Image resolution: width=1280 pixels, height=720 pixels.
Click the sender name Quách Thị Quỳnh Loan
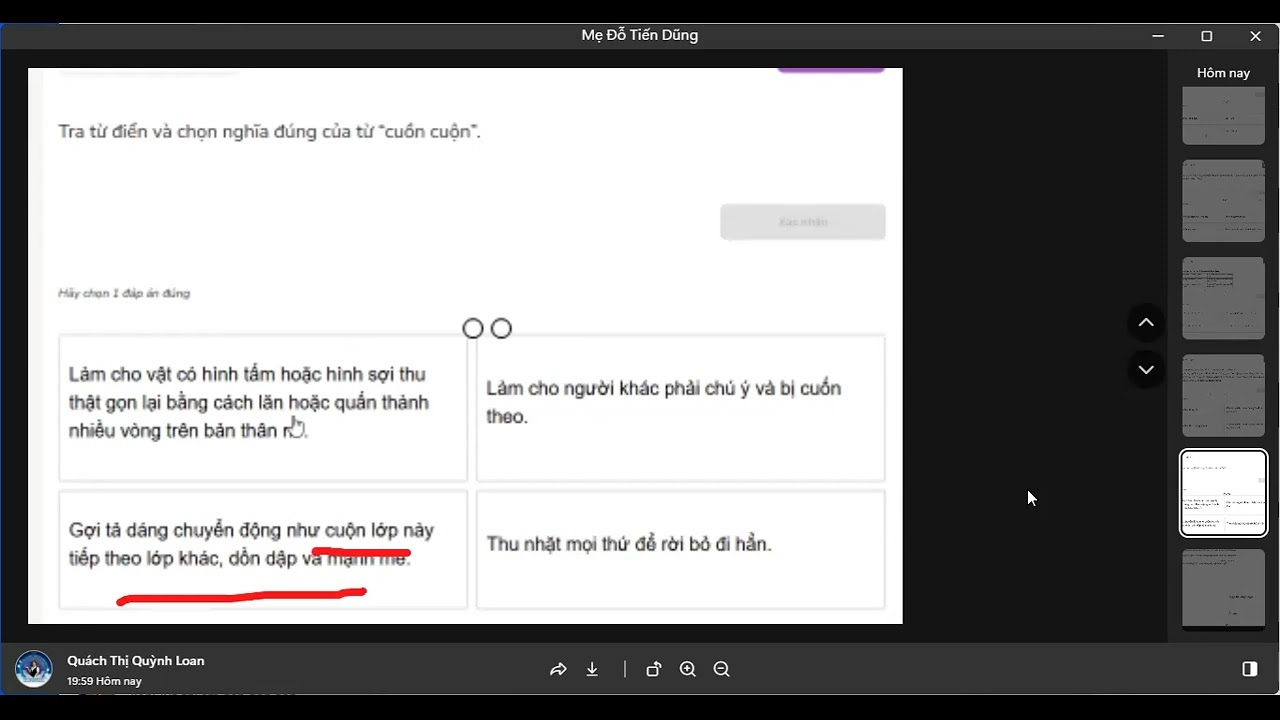click(136, 661)
